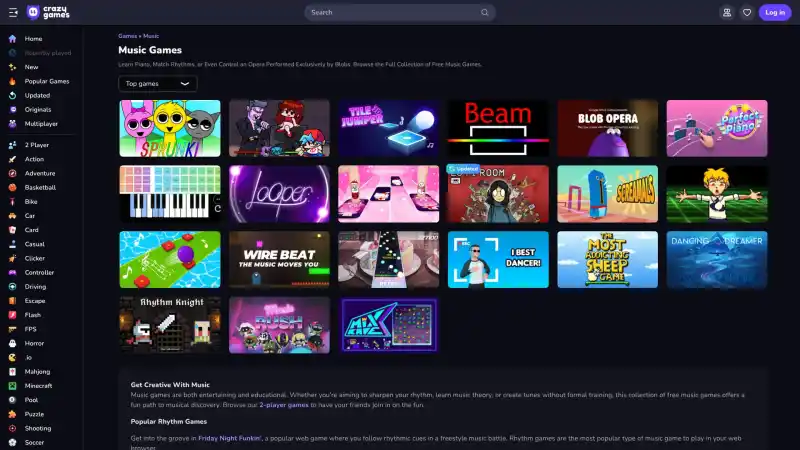Viewport: 800px width, 450px height.
Task: Click the Music breadcrumb link
Action: [x=151, y=36]
